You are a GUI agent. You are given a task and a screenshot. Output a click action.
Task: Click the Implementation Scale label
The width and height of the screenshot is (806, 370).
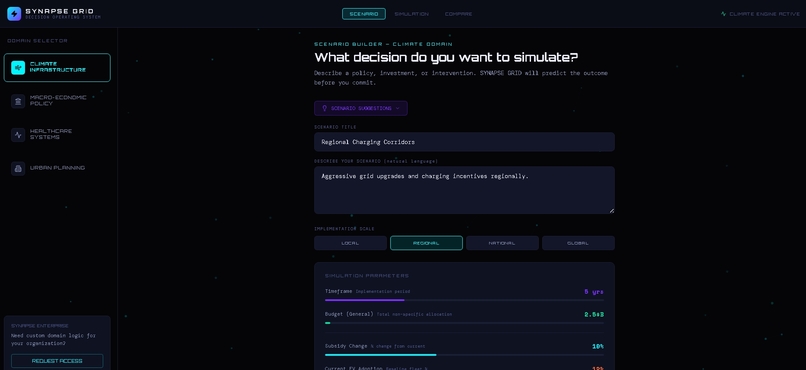pyautogui.click(x=344, y=229)
